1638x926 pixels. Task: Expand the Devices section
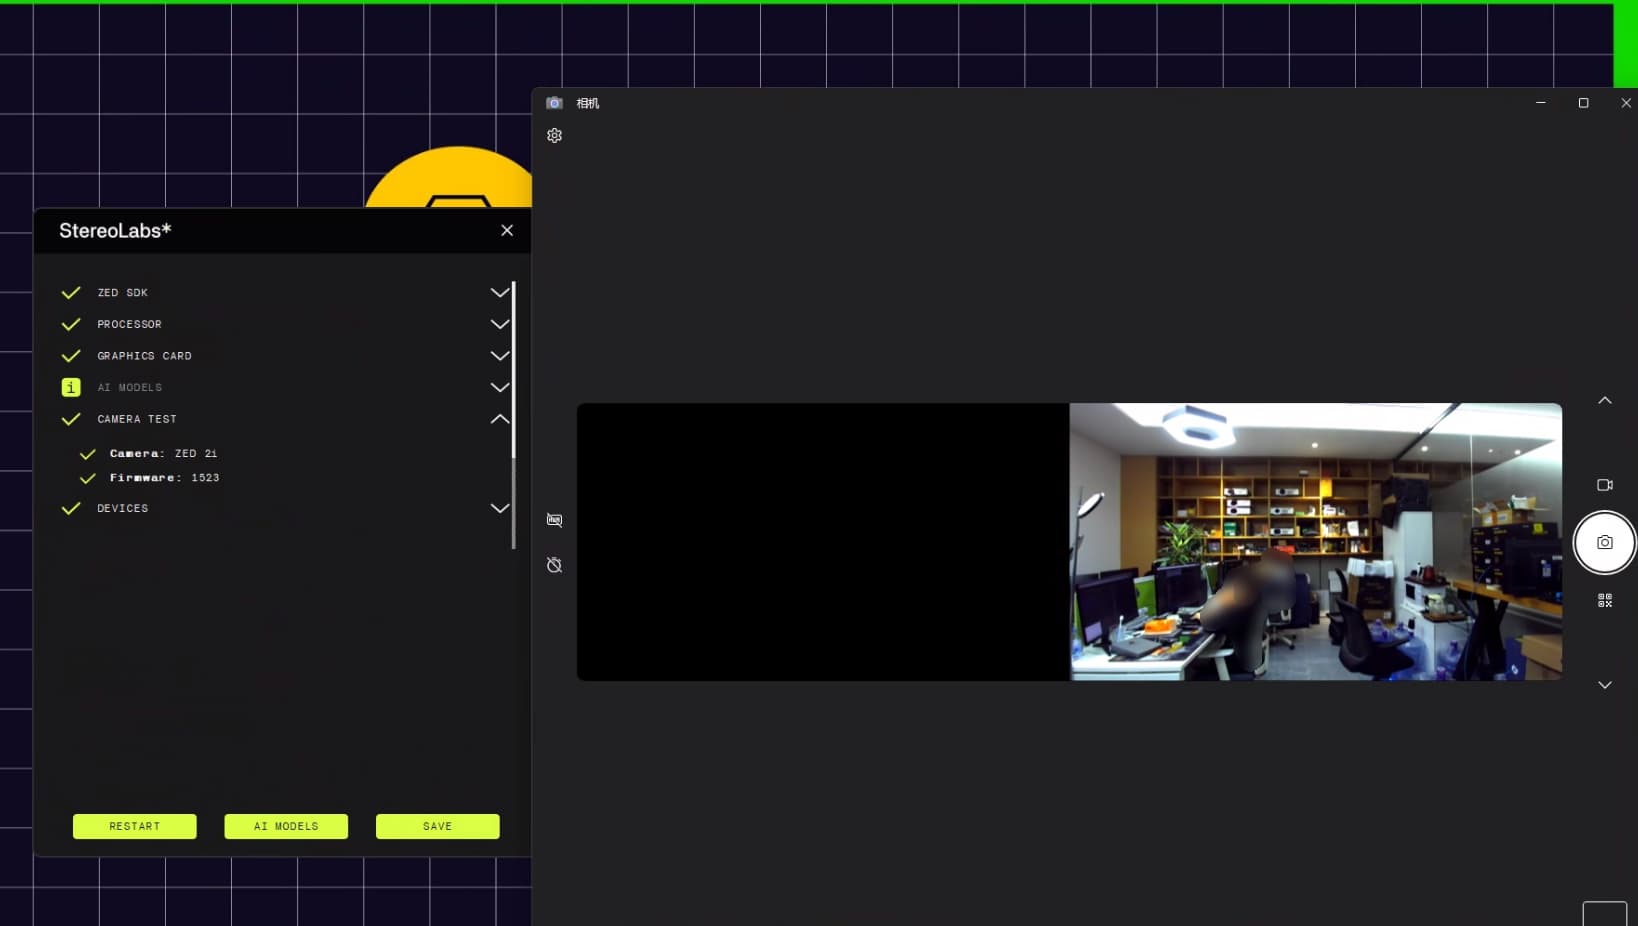(499, 508)
